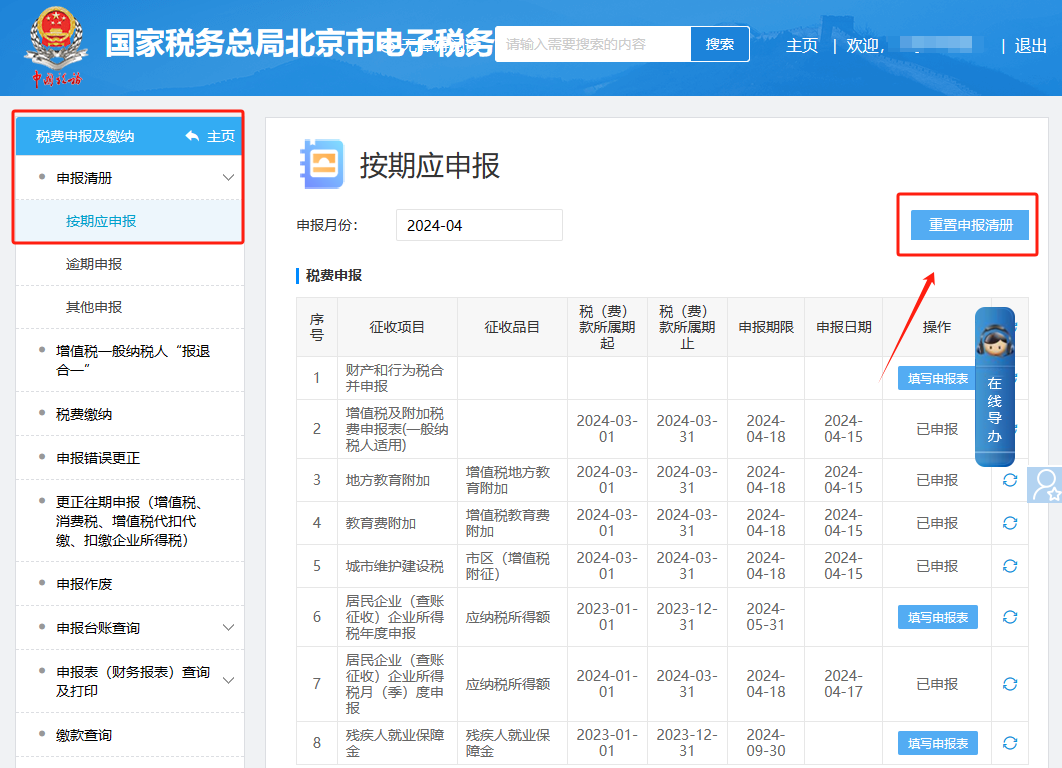
Task: Click 增值税教育费附加 cell
Action: click(512, 523)
